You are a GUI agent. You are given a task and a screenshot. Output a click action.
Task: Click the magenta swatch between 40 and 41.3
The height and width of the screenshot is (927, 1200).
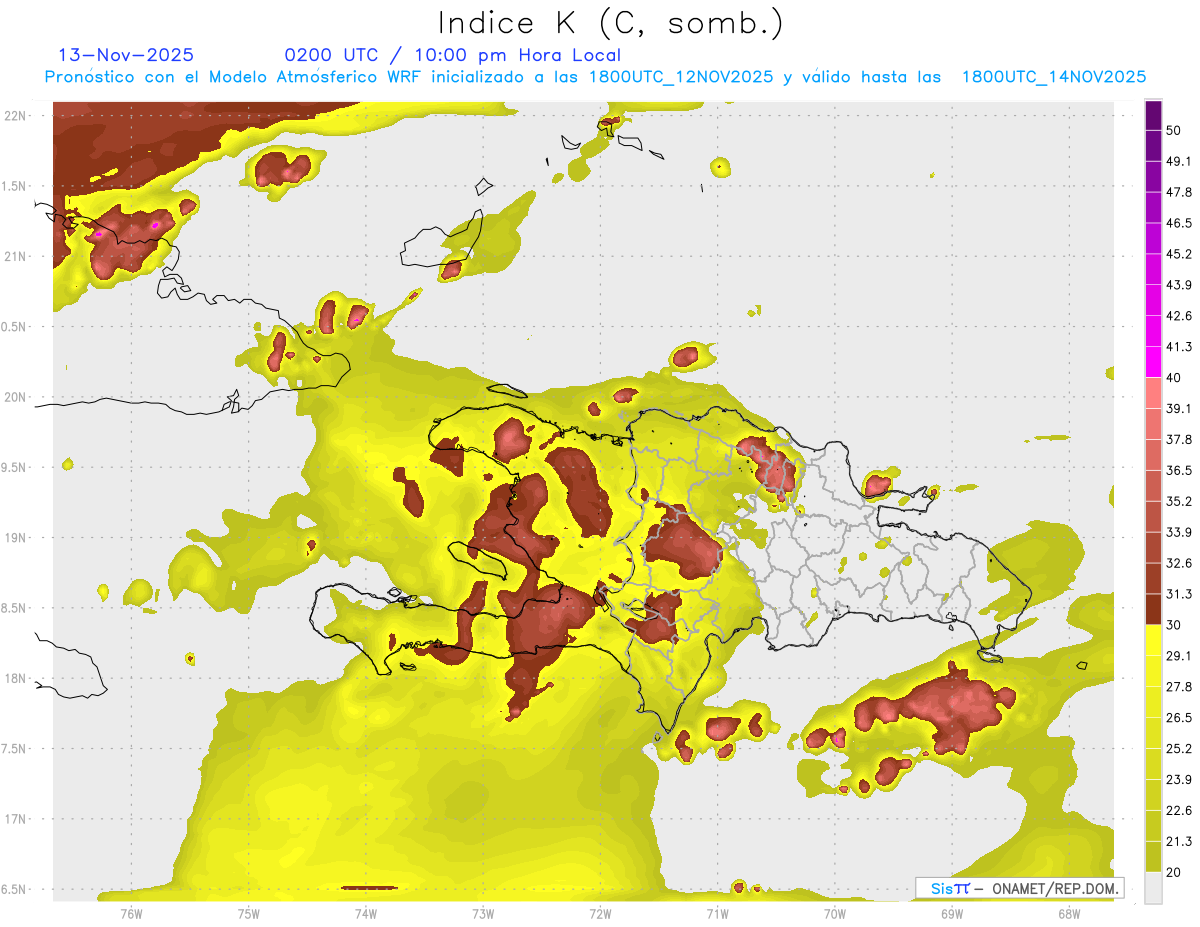1153,363
